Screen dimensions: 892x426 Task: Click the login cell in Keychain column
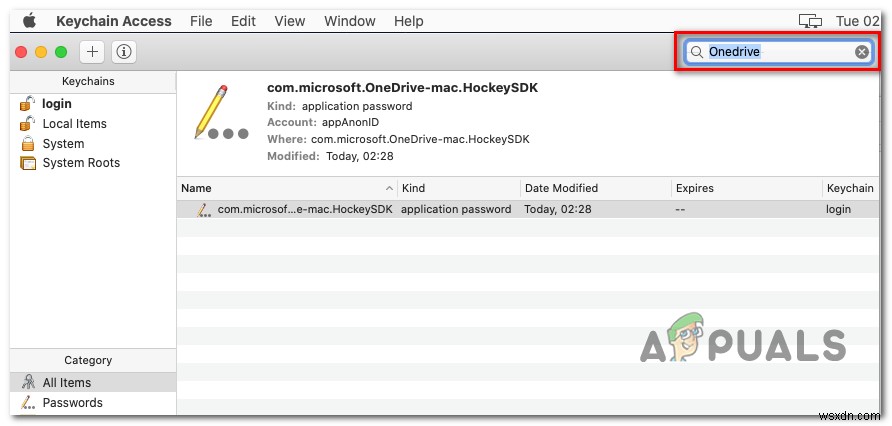click(x=839, y=209)
